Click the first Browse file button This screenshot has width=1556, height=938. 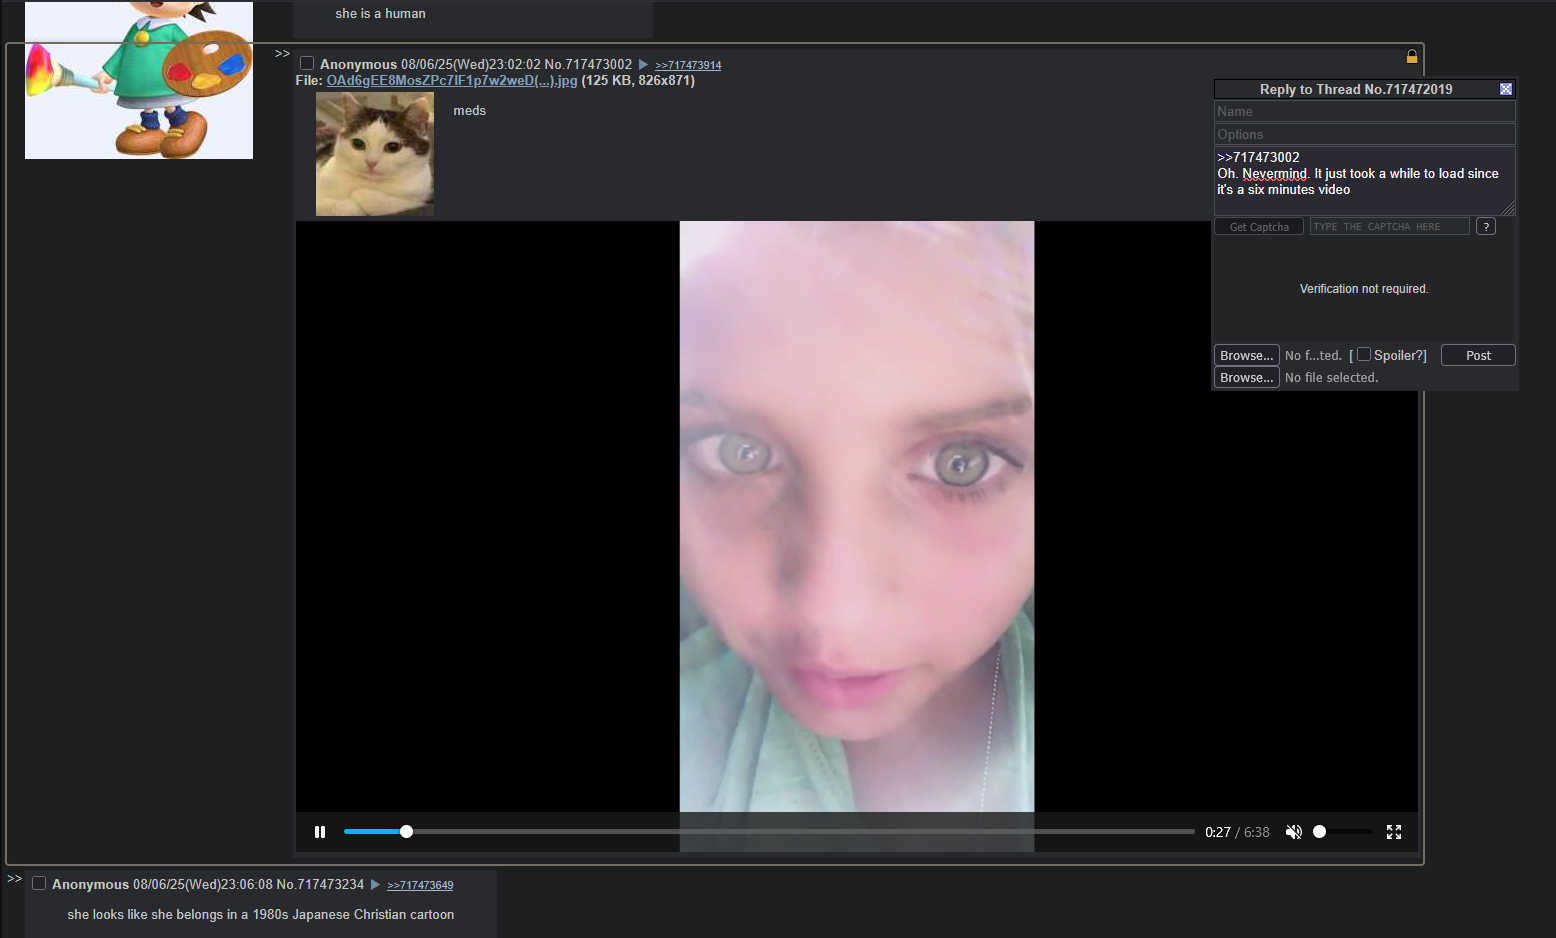click(1247, 355)
